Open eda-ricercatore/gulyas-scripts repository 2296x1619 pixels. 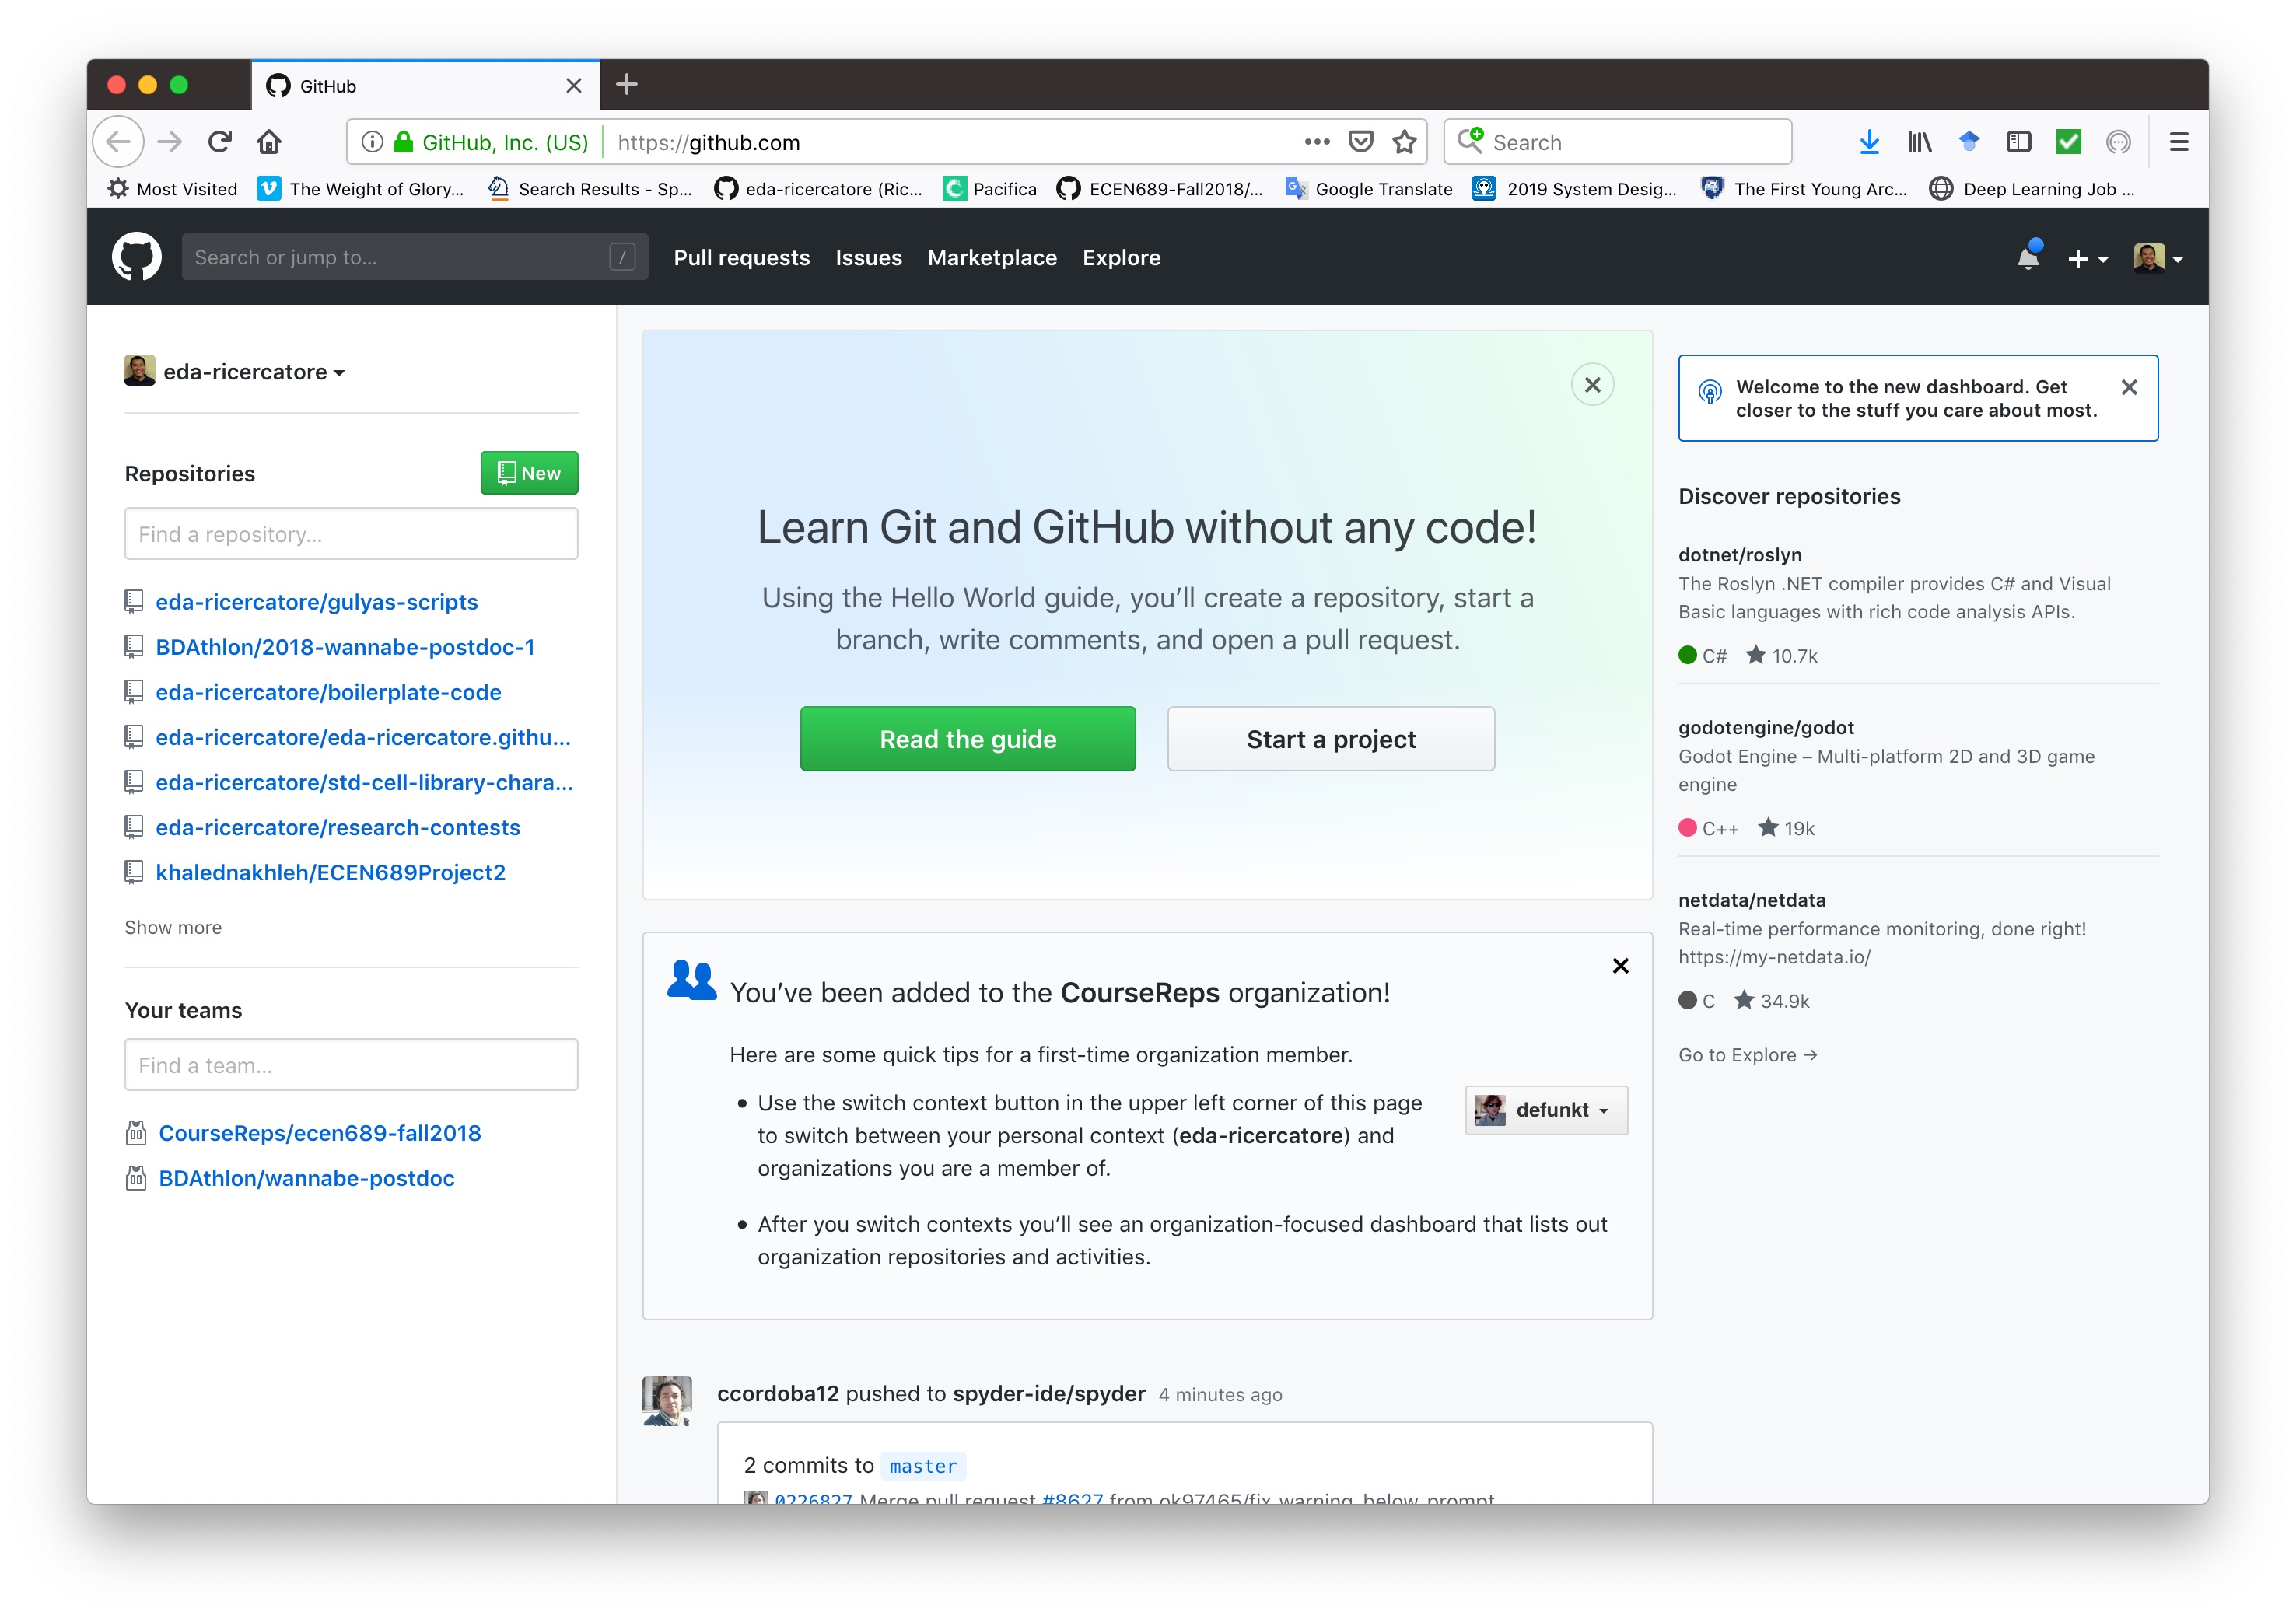click(316, 601)
